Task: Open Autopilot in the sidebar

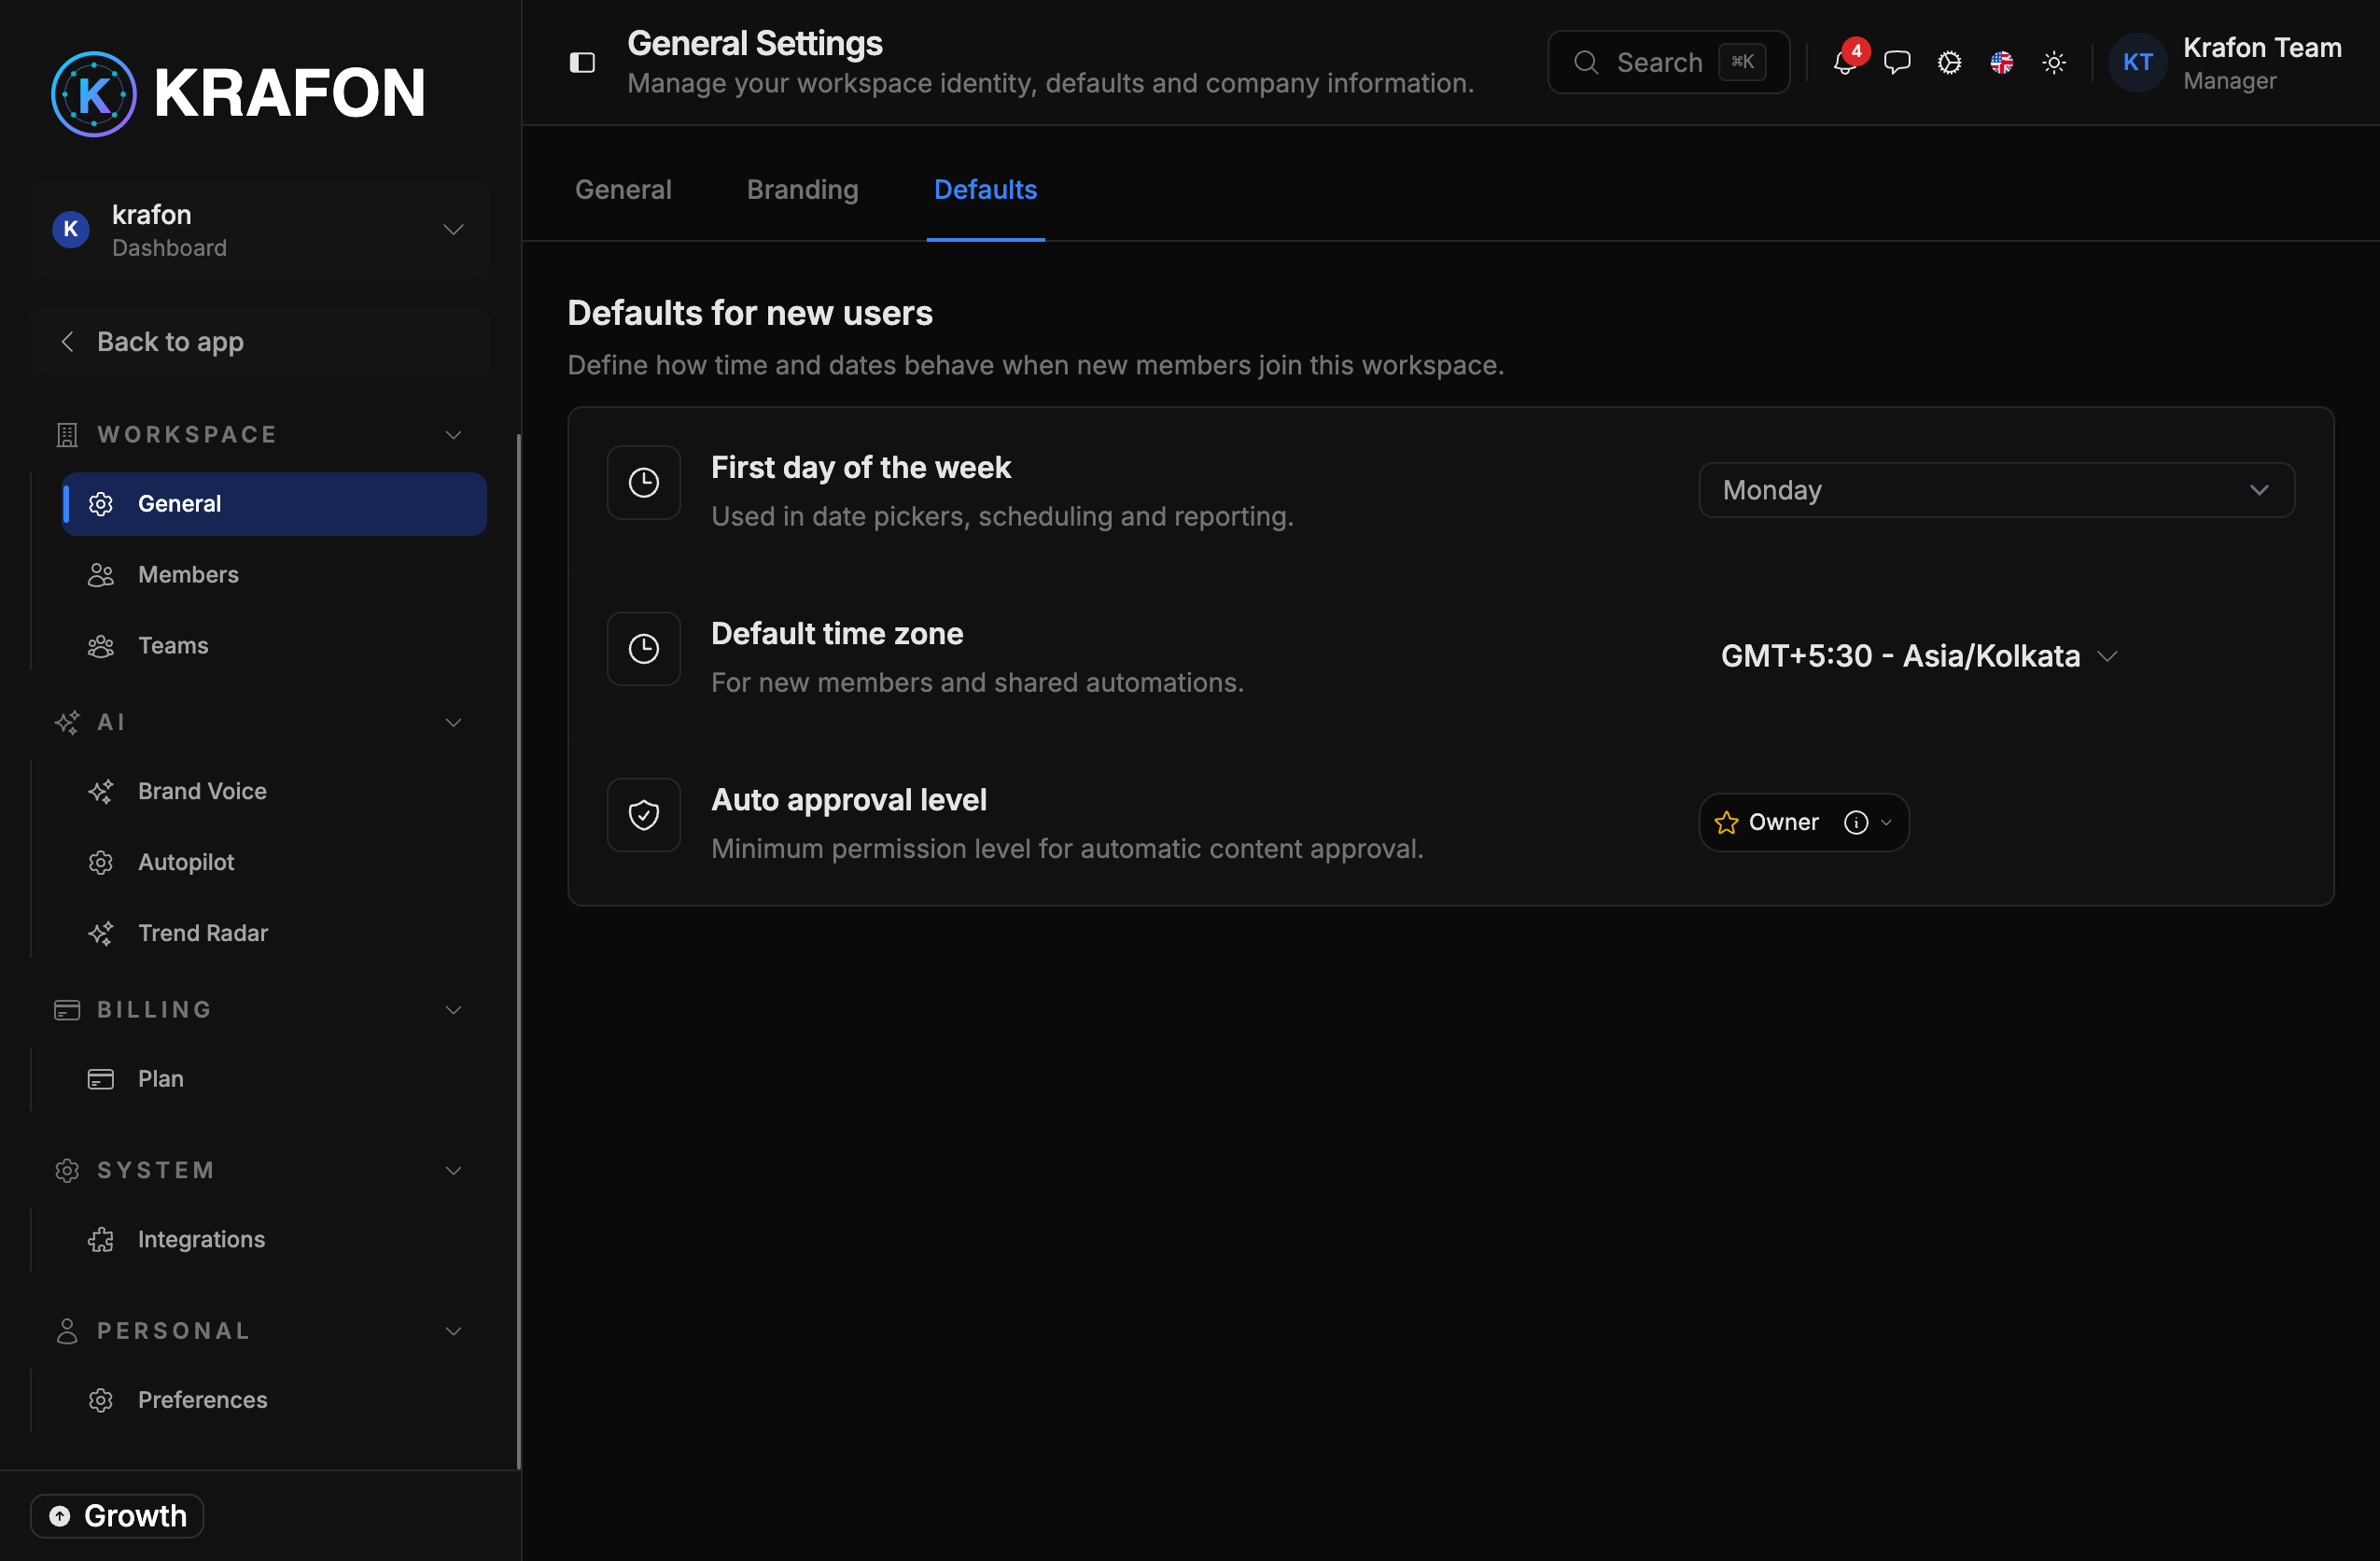Action: coord(274,862)
